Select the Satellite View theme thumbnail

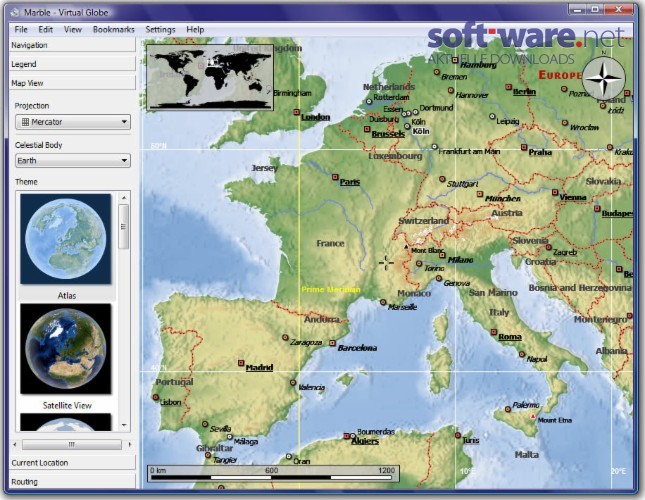click(65, 349)
